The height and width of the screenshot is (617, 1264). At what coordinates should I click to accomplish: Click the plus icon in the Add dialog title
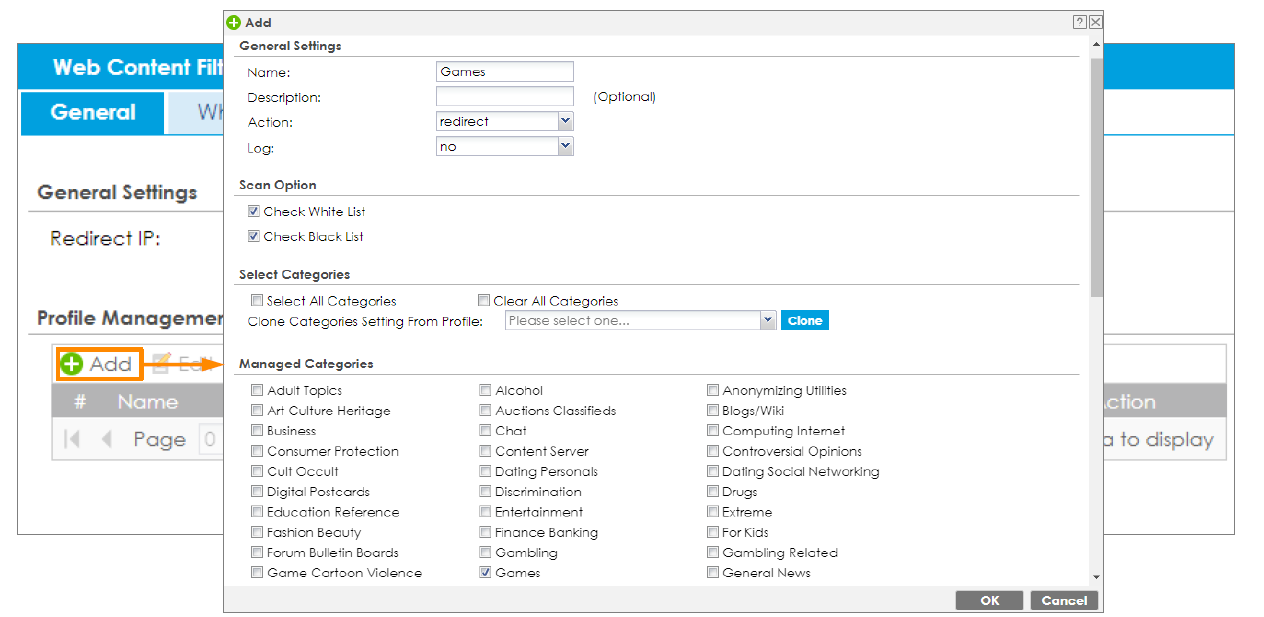pos(234,22)
